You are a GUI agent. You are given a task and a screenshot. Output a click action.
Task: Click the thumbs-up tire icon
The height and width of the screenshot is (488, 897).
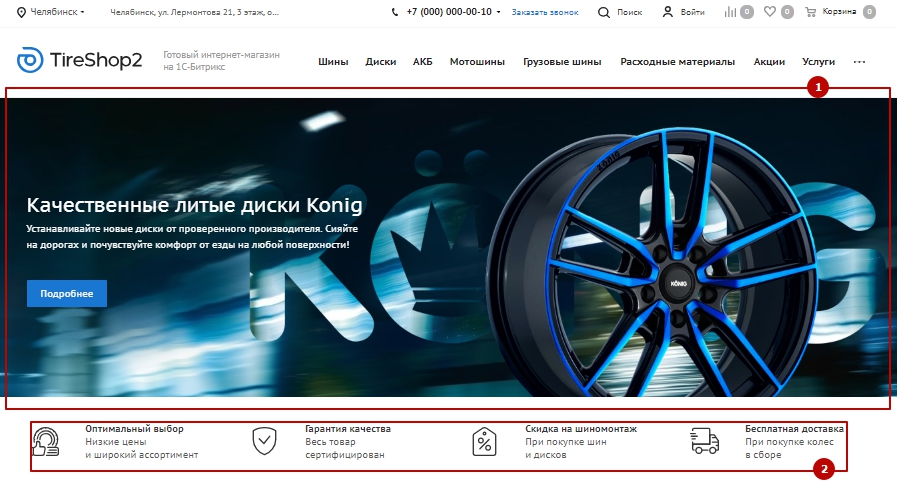click(x=46, y=442)
